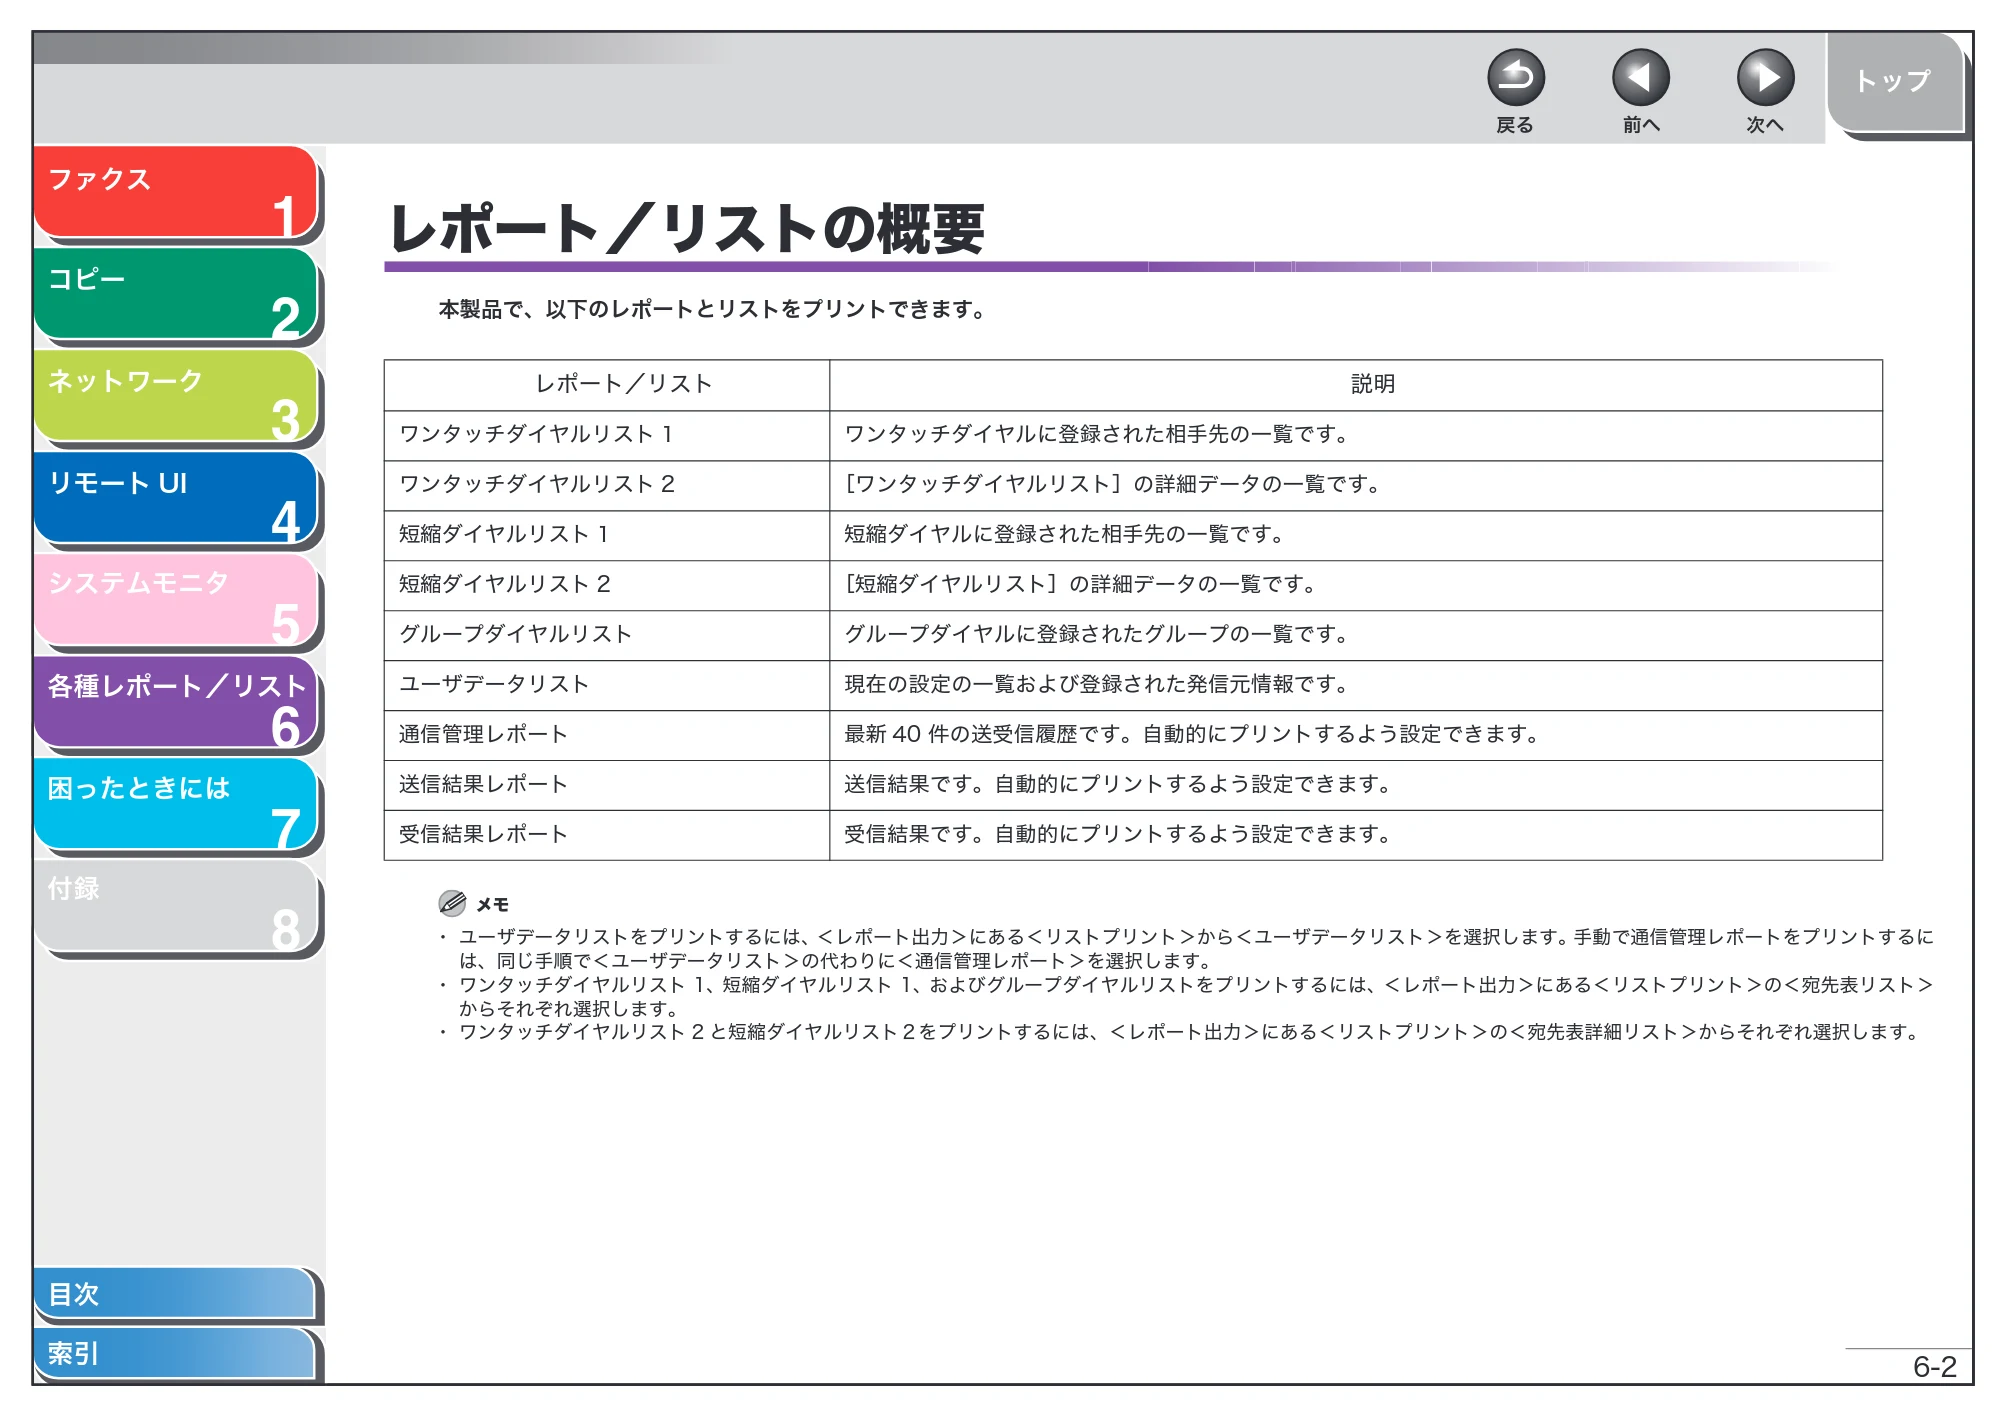Viewport: 2000px width, 1415px height.
Task: Click the 目次 contents button
Action: [x=175, y=1293]
